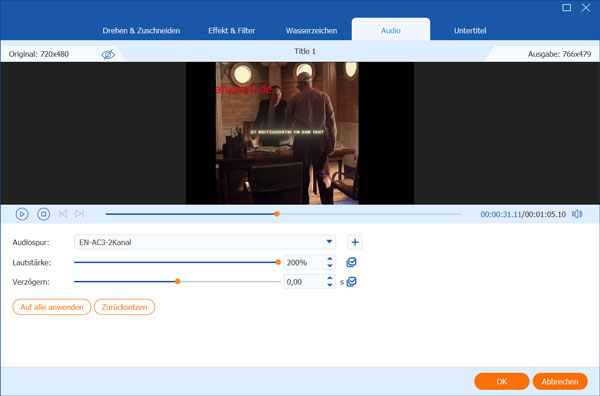Click the playback progress slider knob

(277, 214)
